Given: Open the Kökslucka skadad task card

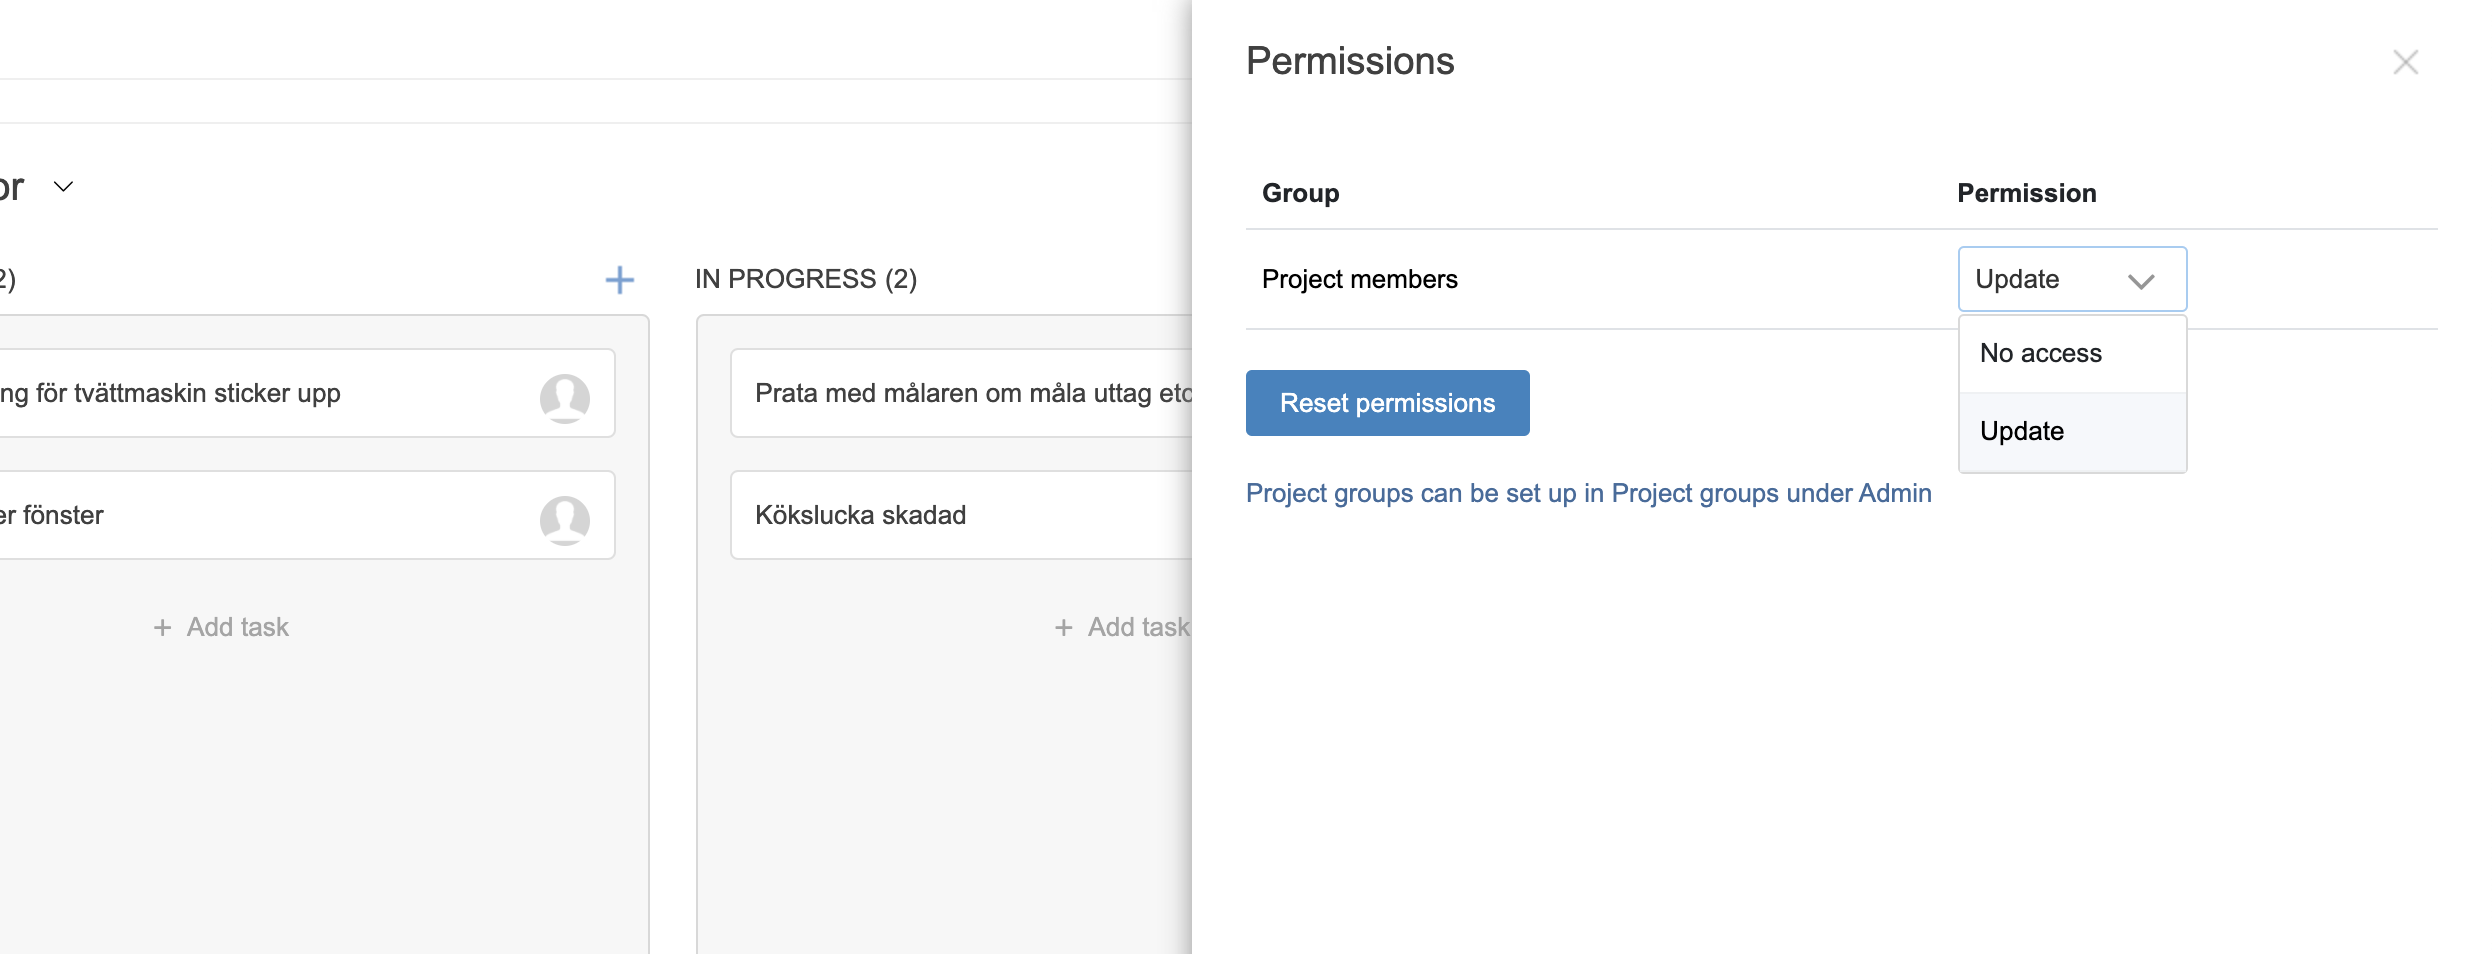Looking at the screenshot, I should click(961, 515).
